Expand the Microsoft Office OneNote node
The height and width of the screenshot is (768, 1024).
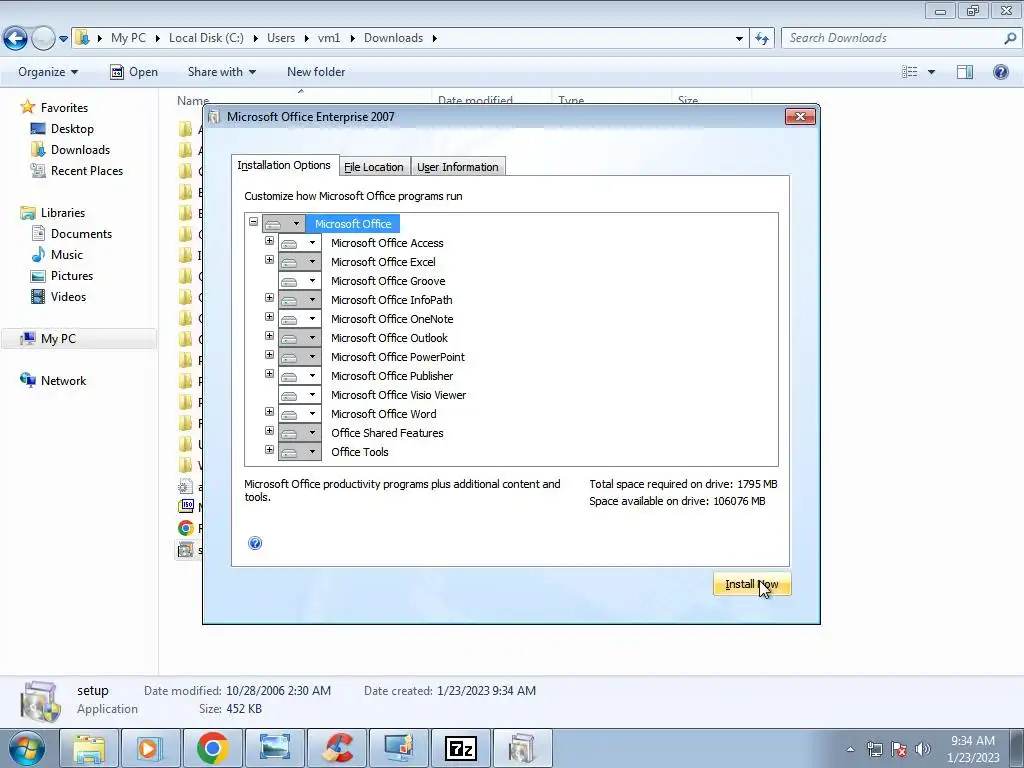(269, 316)
